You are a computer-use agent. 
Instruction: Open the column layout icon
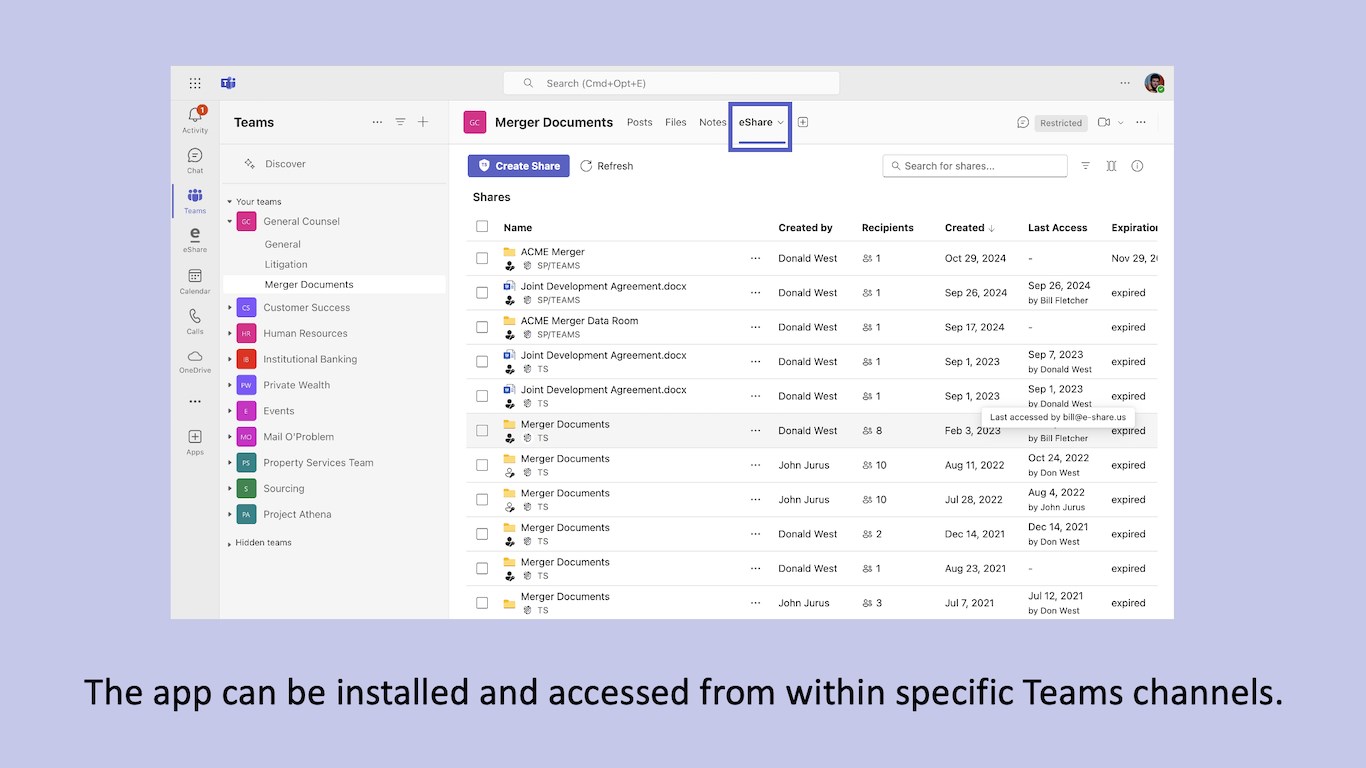(1111, 166)
